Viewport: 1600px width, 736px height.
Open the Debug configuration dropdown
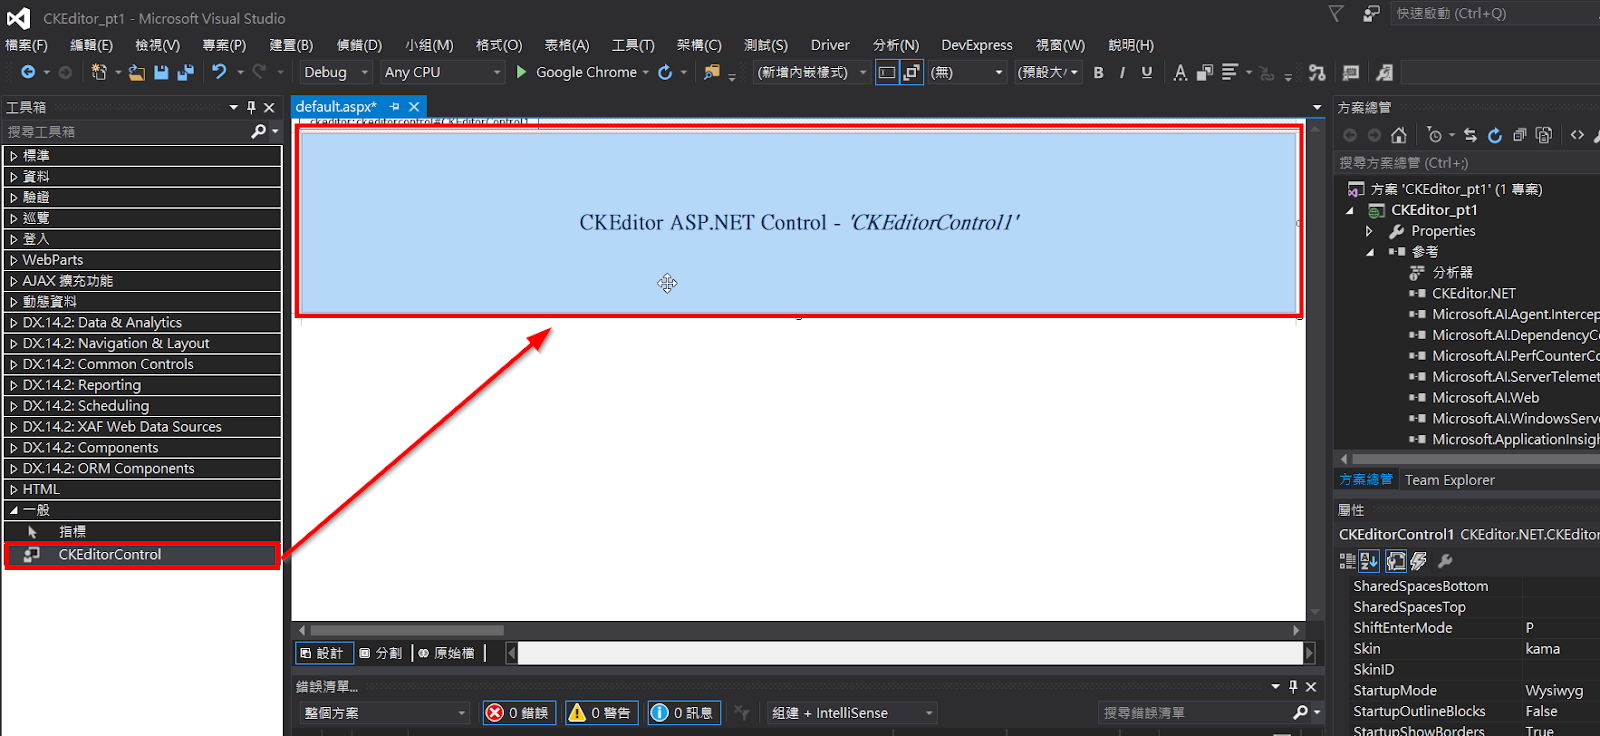point(337,72)
